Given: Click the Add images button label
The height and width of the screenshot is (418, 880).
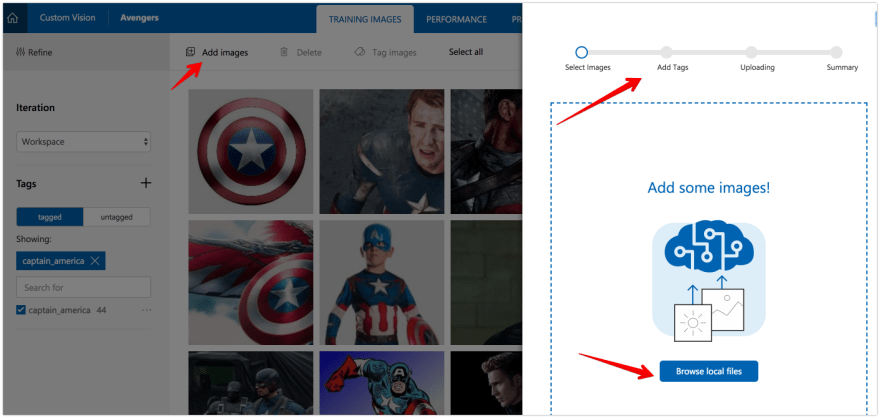Looking at the screenshot, I should 225,52.
